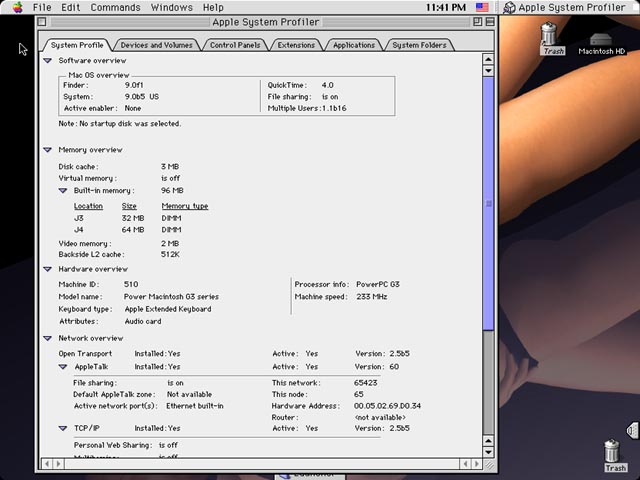Screen dimensions: 640x480
Task: Click the window zoom box
Action: click(477, 22)
